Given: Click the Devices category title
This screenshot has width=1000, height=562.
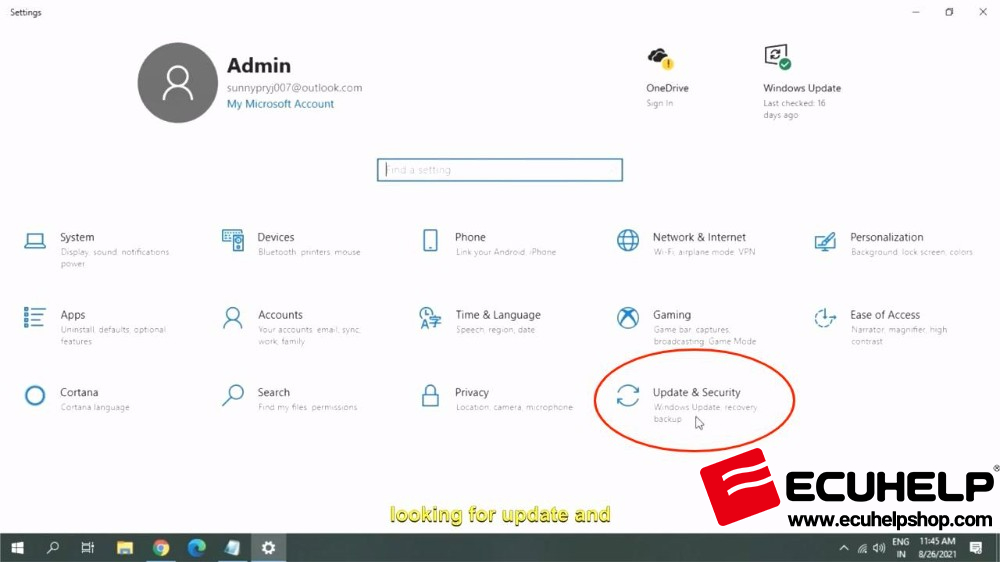Looking at the screenshot, I should [x=276, y=237].
